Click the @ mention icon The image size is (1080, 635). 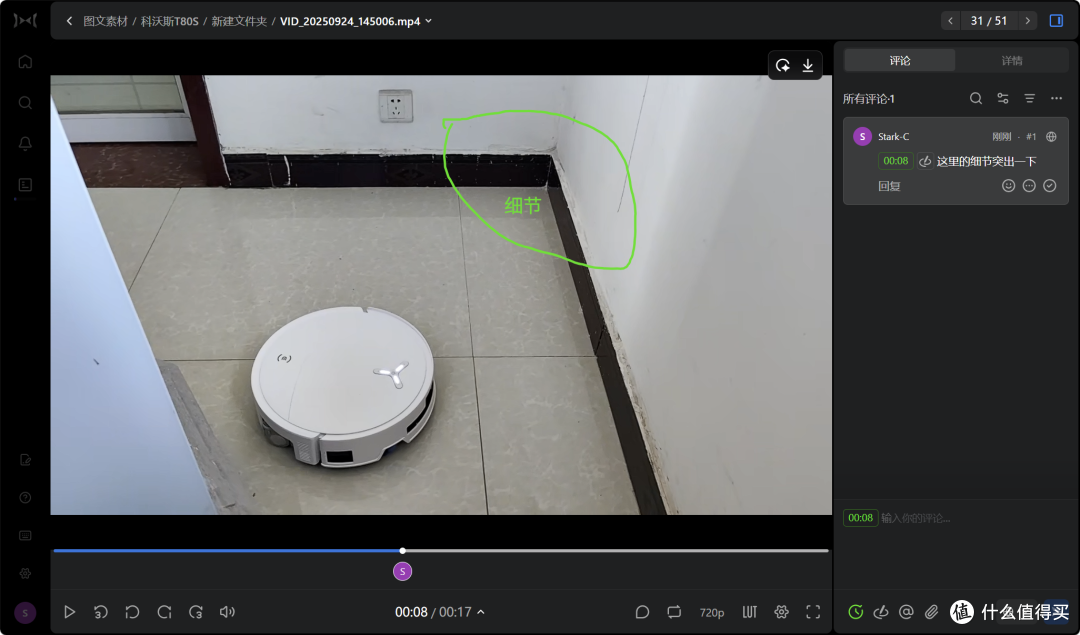[x=906, y=612]
